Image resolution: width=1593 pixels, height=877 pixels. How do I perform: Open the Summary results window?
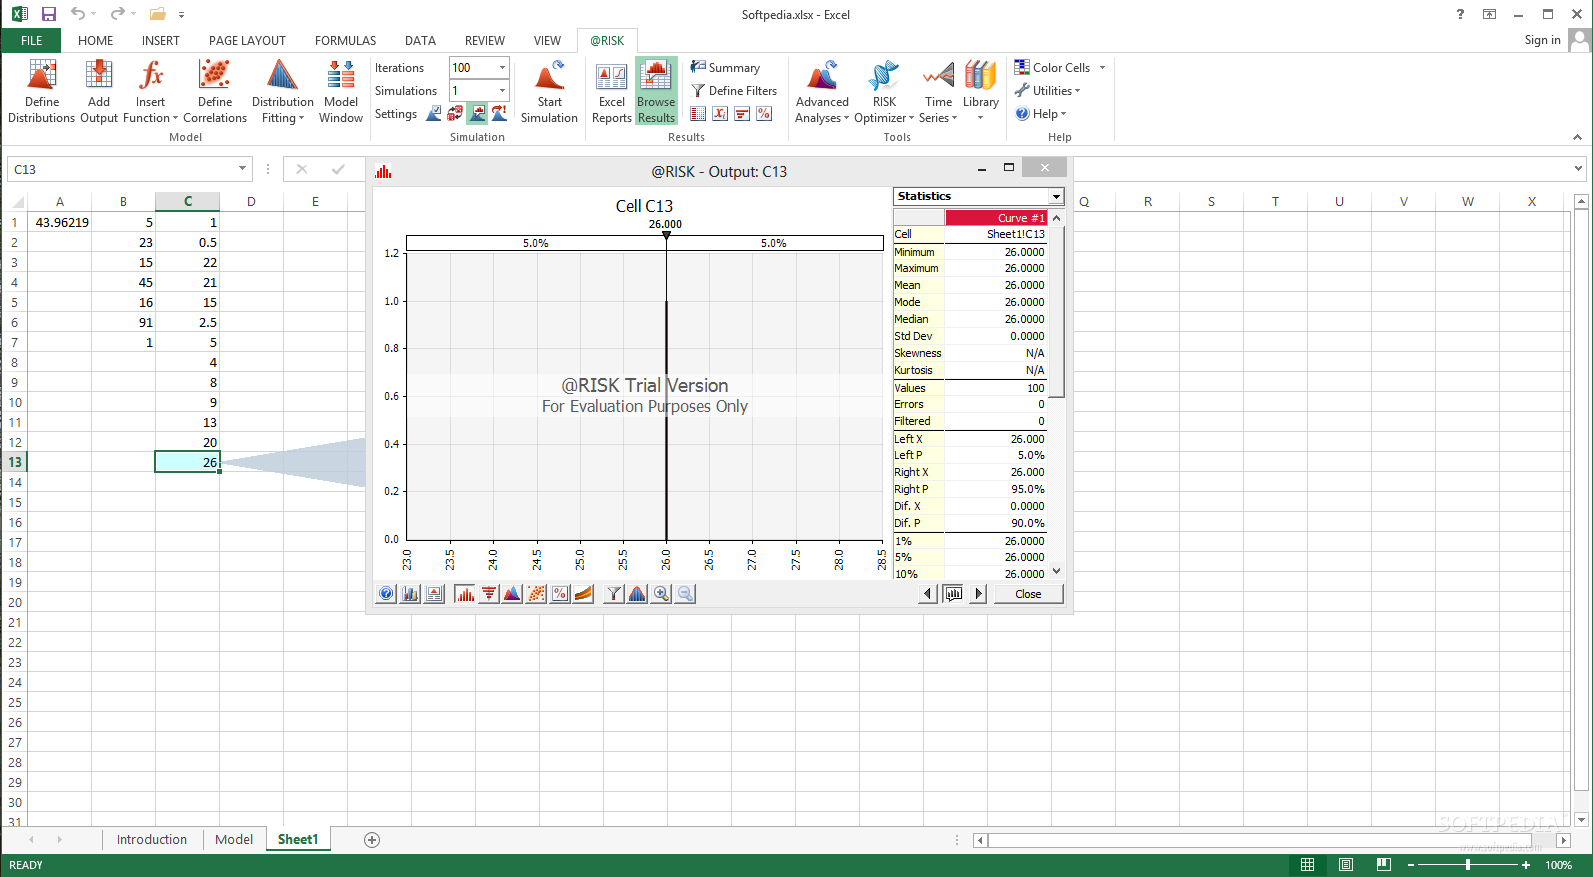[x=725, y=67]
